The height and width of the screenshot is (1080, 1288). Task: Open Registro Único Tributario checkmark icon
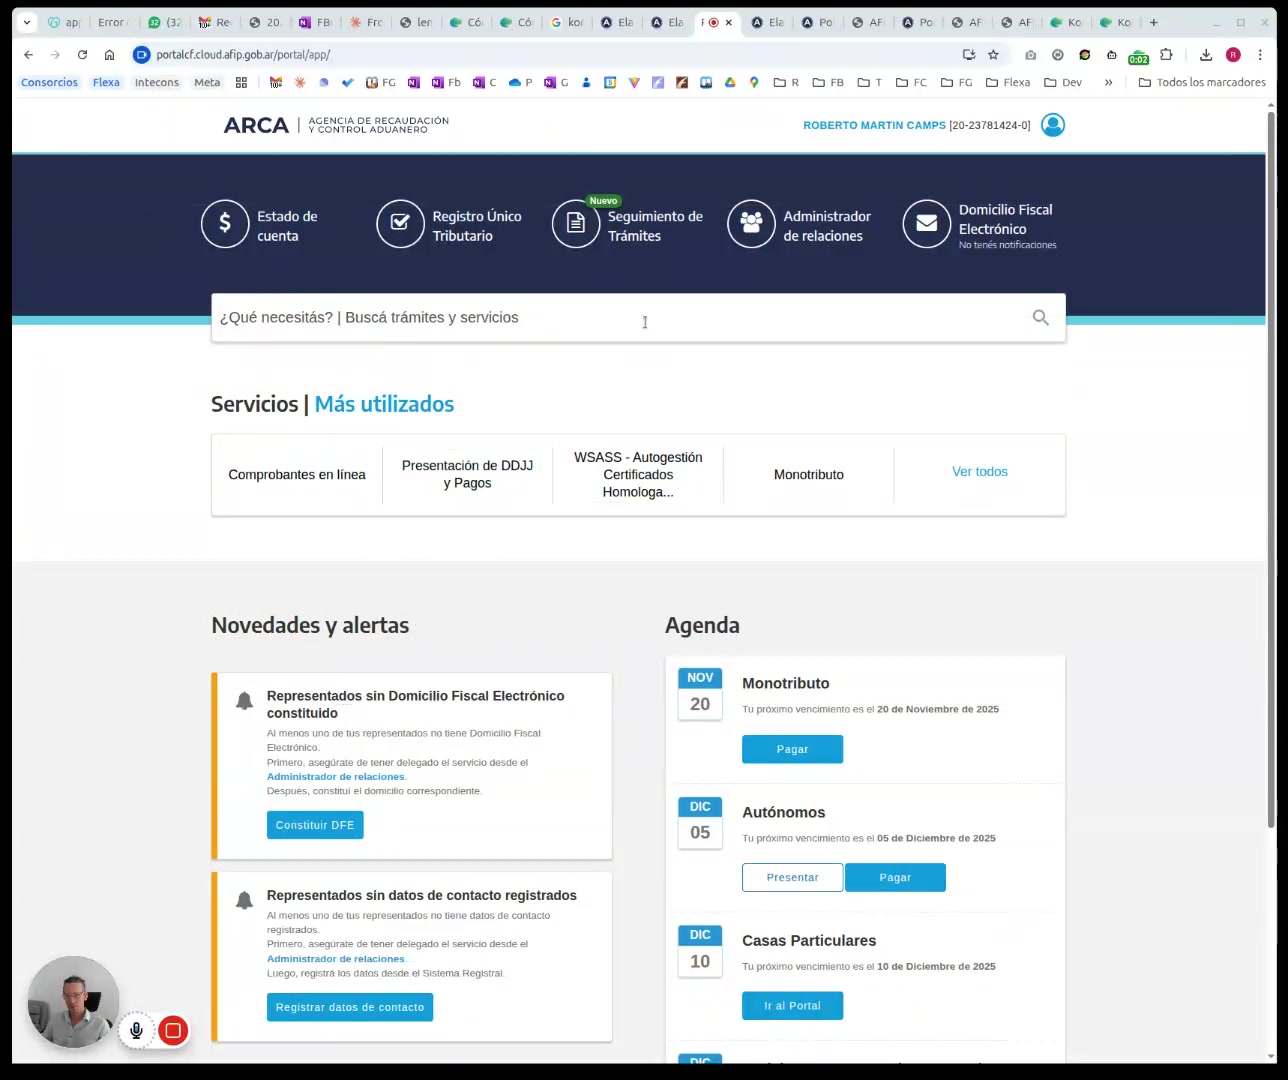(400, 224)
